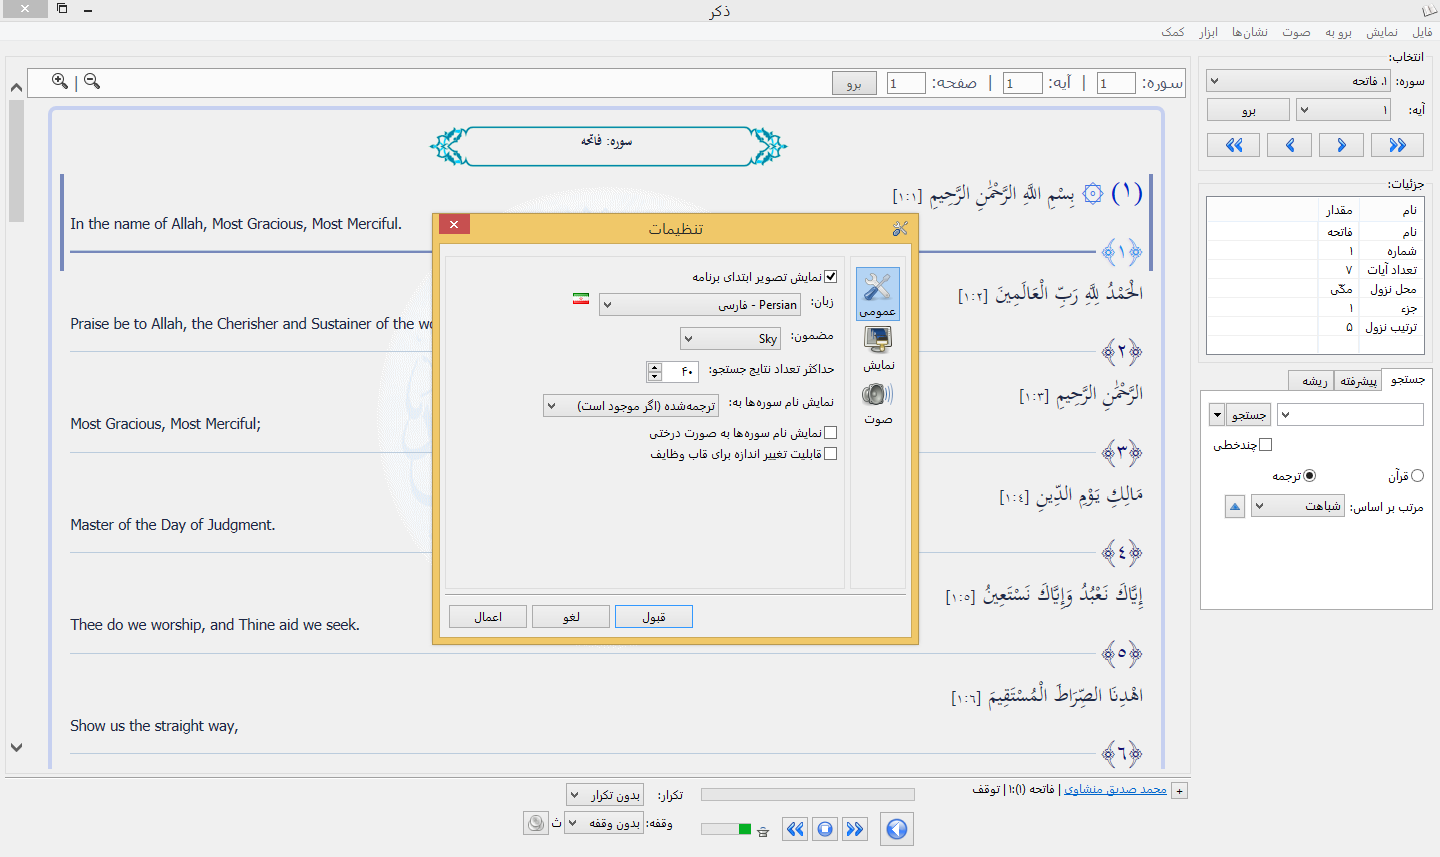Open the نمایش (Display) settings category
1440x857 pixels.
(878, 349)
